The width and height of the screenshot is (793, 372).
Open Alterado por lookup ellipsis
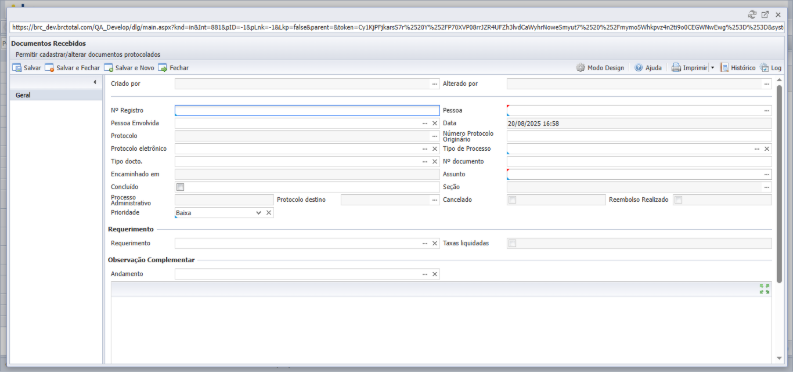point(767,84)
